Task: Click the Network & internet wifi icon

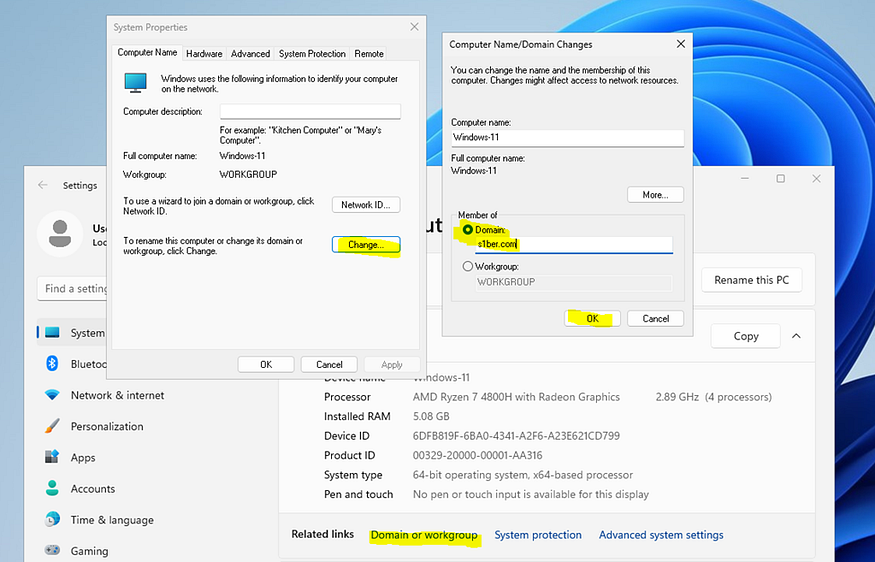Action: click(x=52, y=395)
